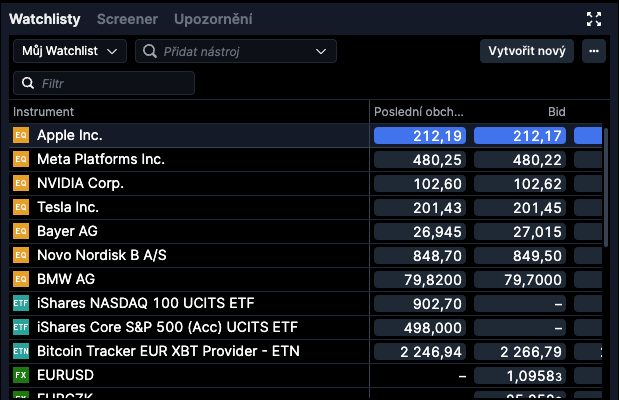
Task: Open the Můj Watchlist dropdown
Action: pyautogui.click(x=69, y=51)
